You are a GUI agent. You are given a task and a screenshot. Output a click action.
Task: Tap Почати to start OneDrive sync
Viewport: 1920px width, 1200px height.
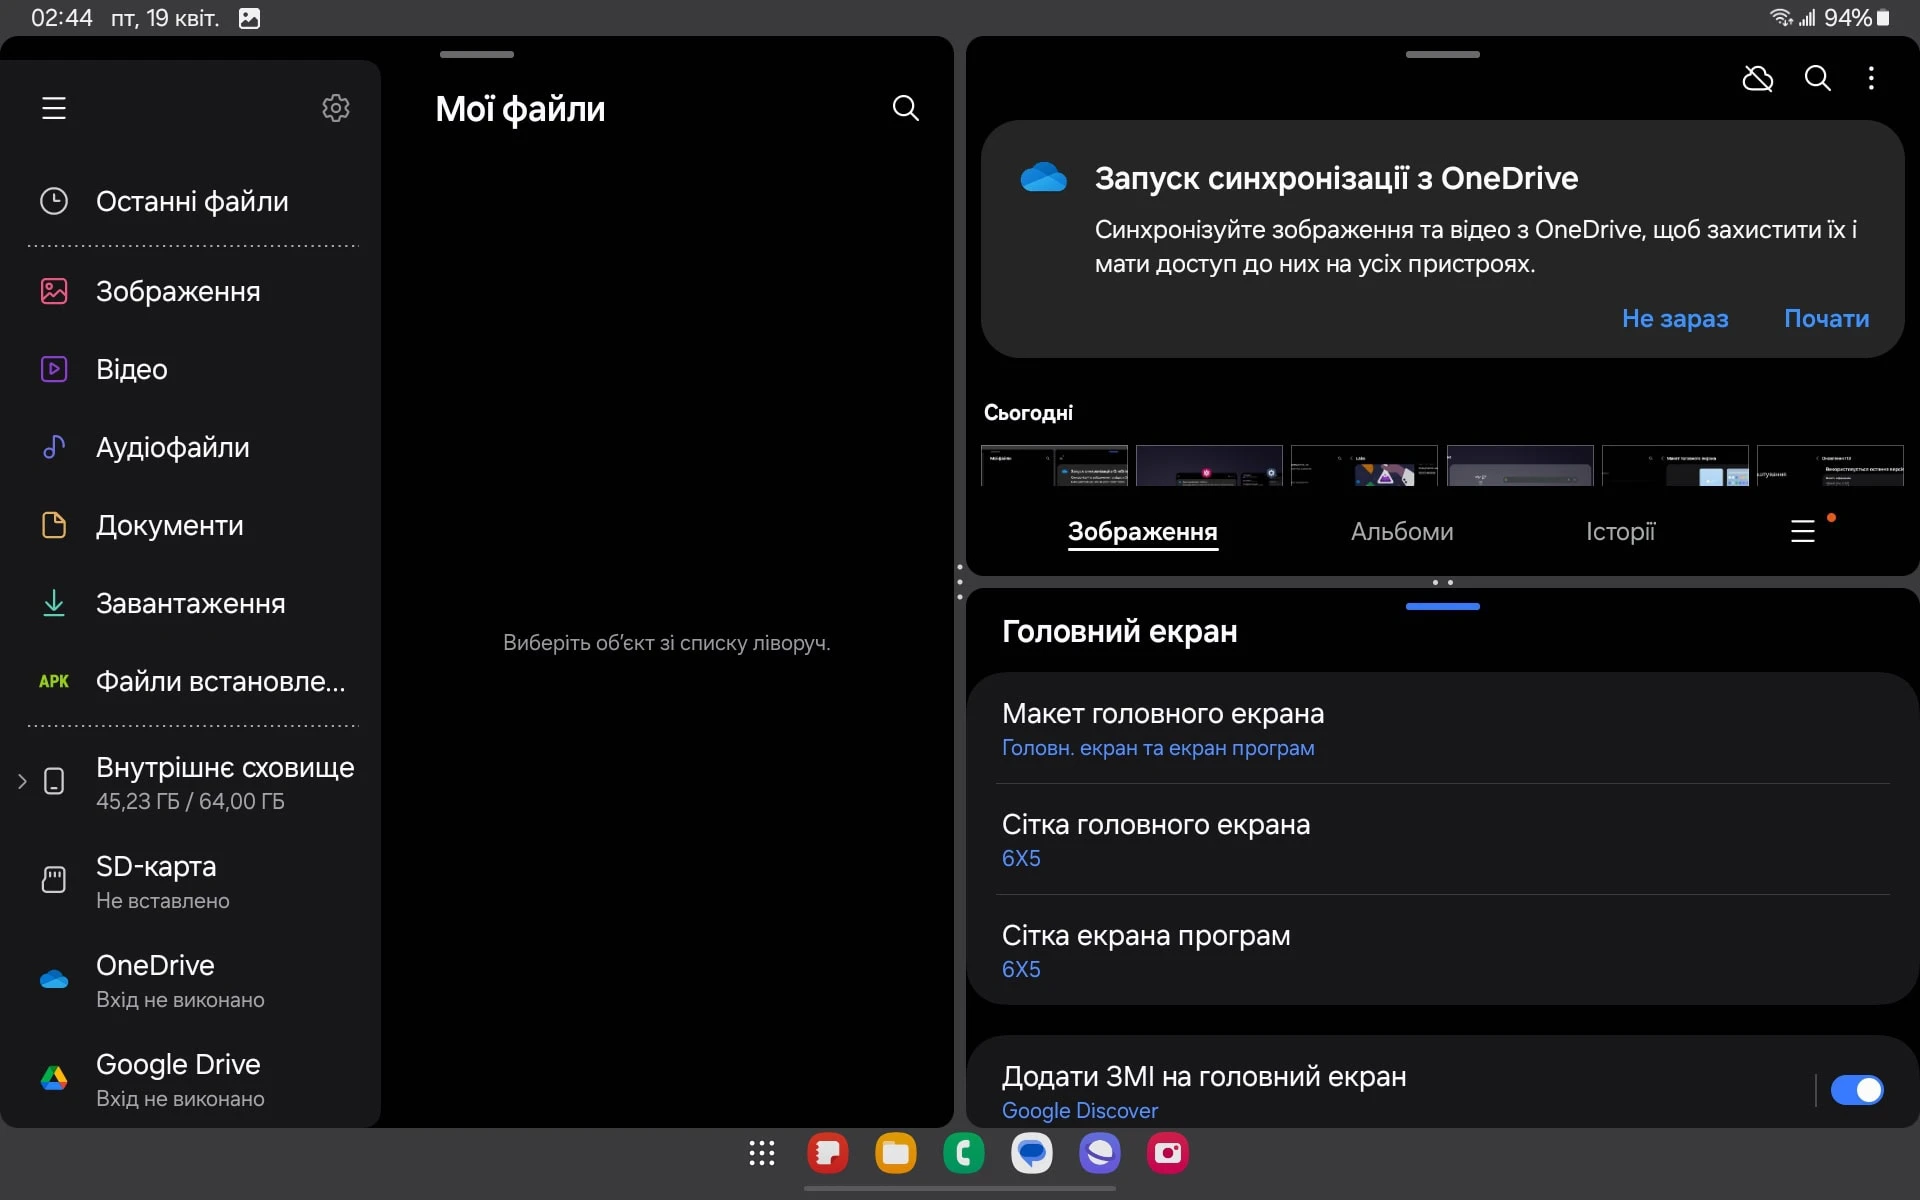tap(1826, 318)
